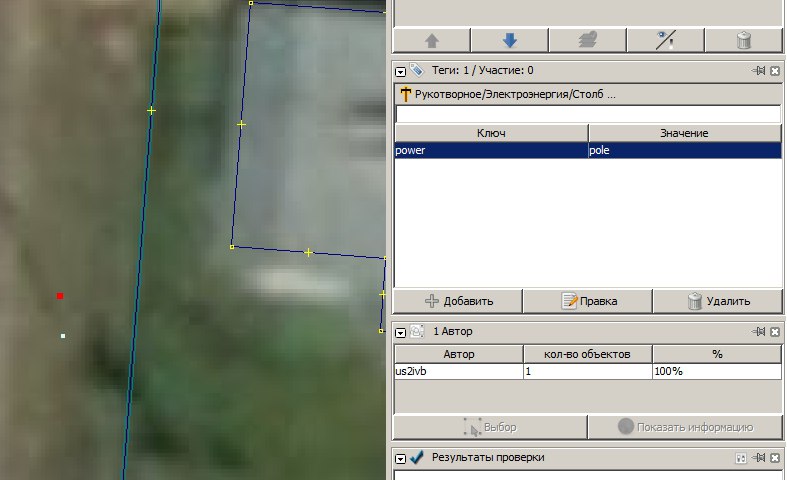787x480 pixels.
Task: Click the Добавить button
Action: [458, 301]
